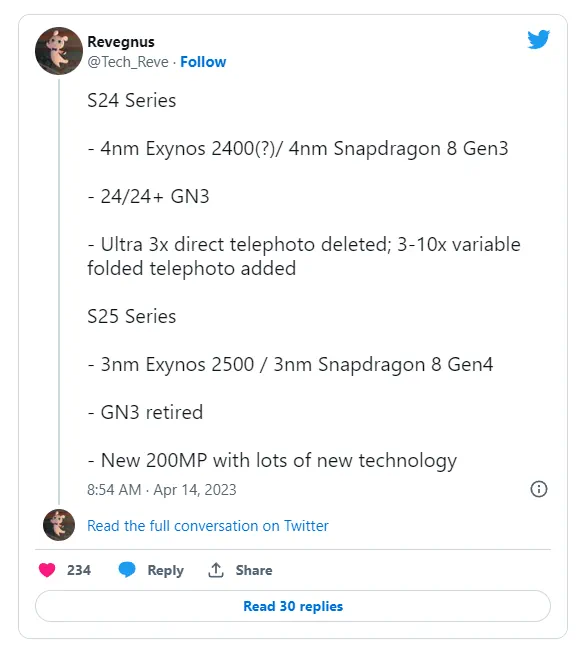582x652 pixels.
Task: Open Revegnus's large profile avatar
Action: [59, 51]
